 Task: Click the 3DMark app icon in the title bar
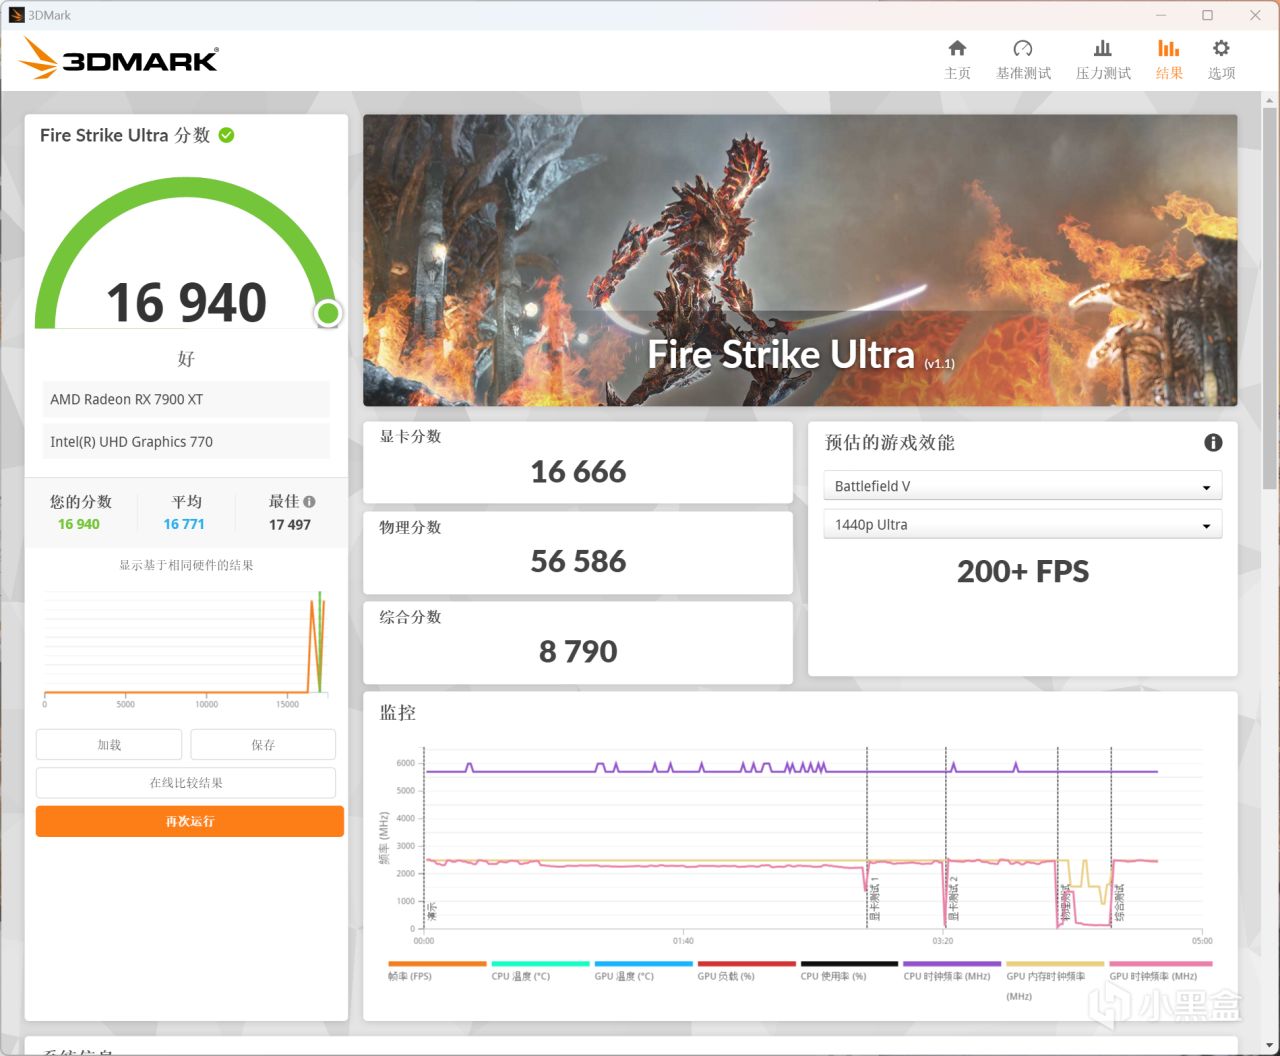(16, 15)
